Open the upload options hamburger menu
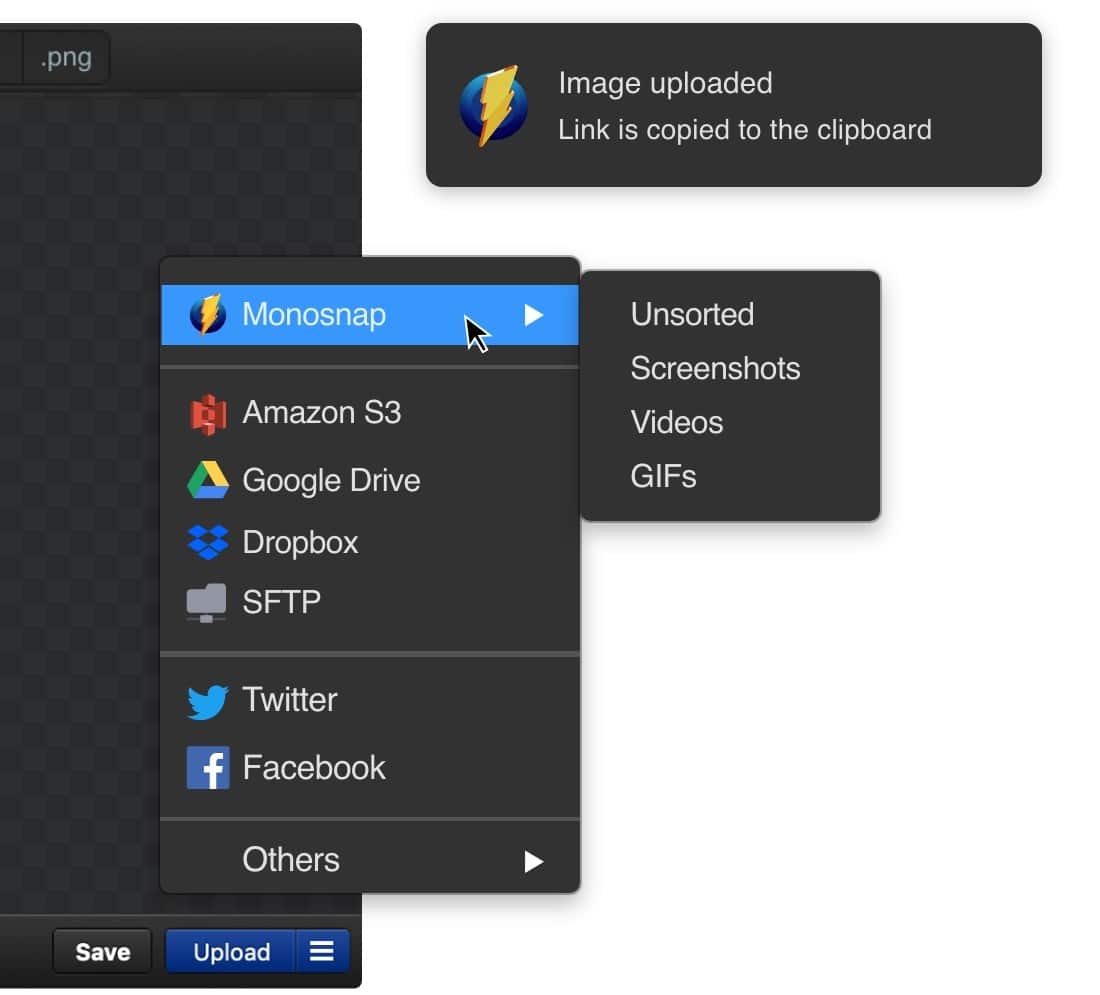The image size is (1100, 995). (322, 951)
